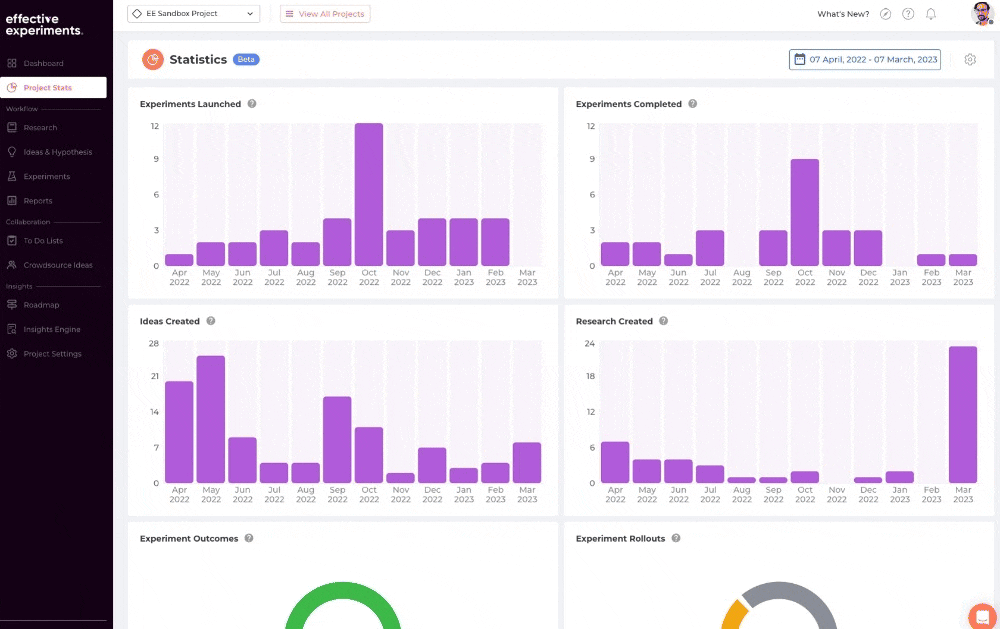Click the Oct 2022 bar in Experiments Launched

click(x=369, y=195)
